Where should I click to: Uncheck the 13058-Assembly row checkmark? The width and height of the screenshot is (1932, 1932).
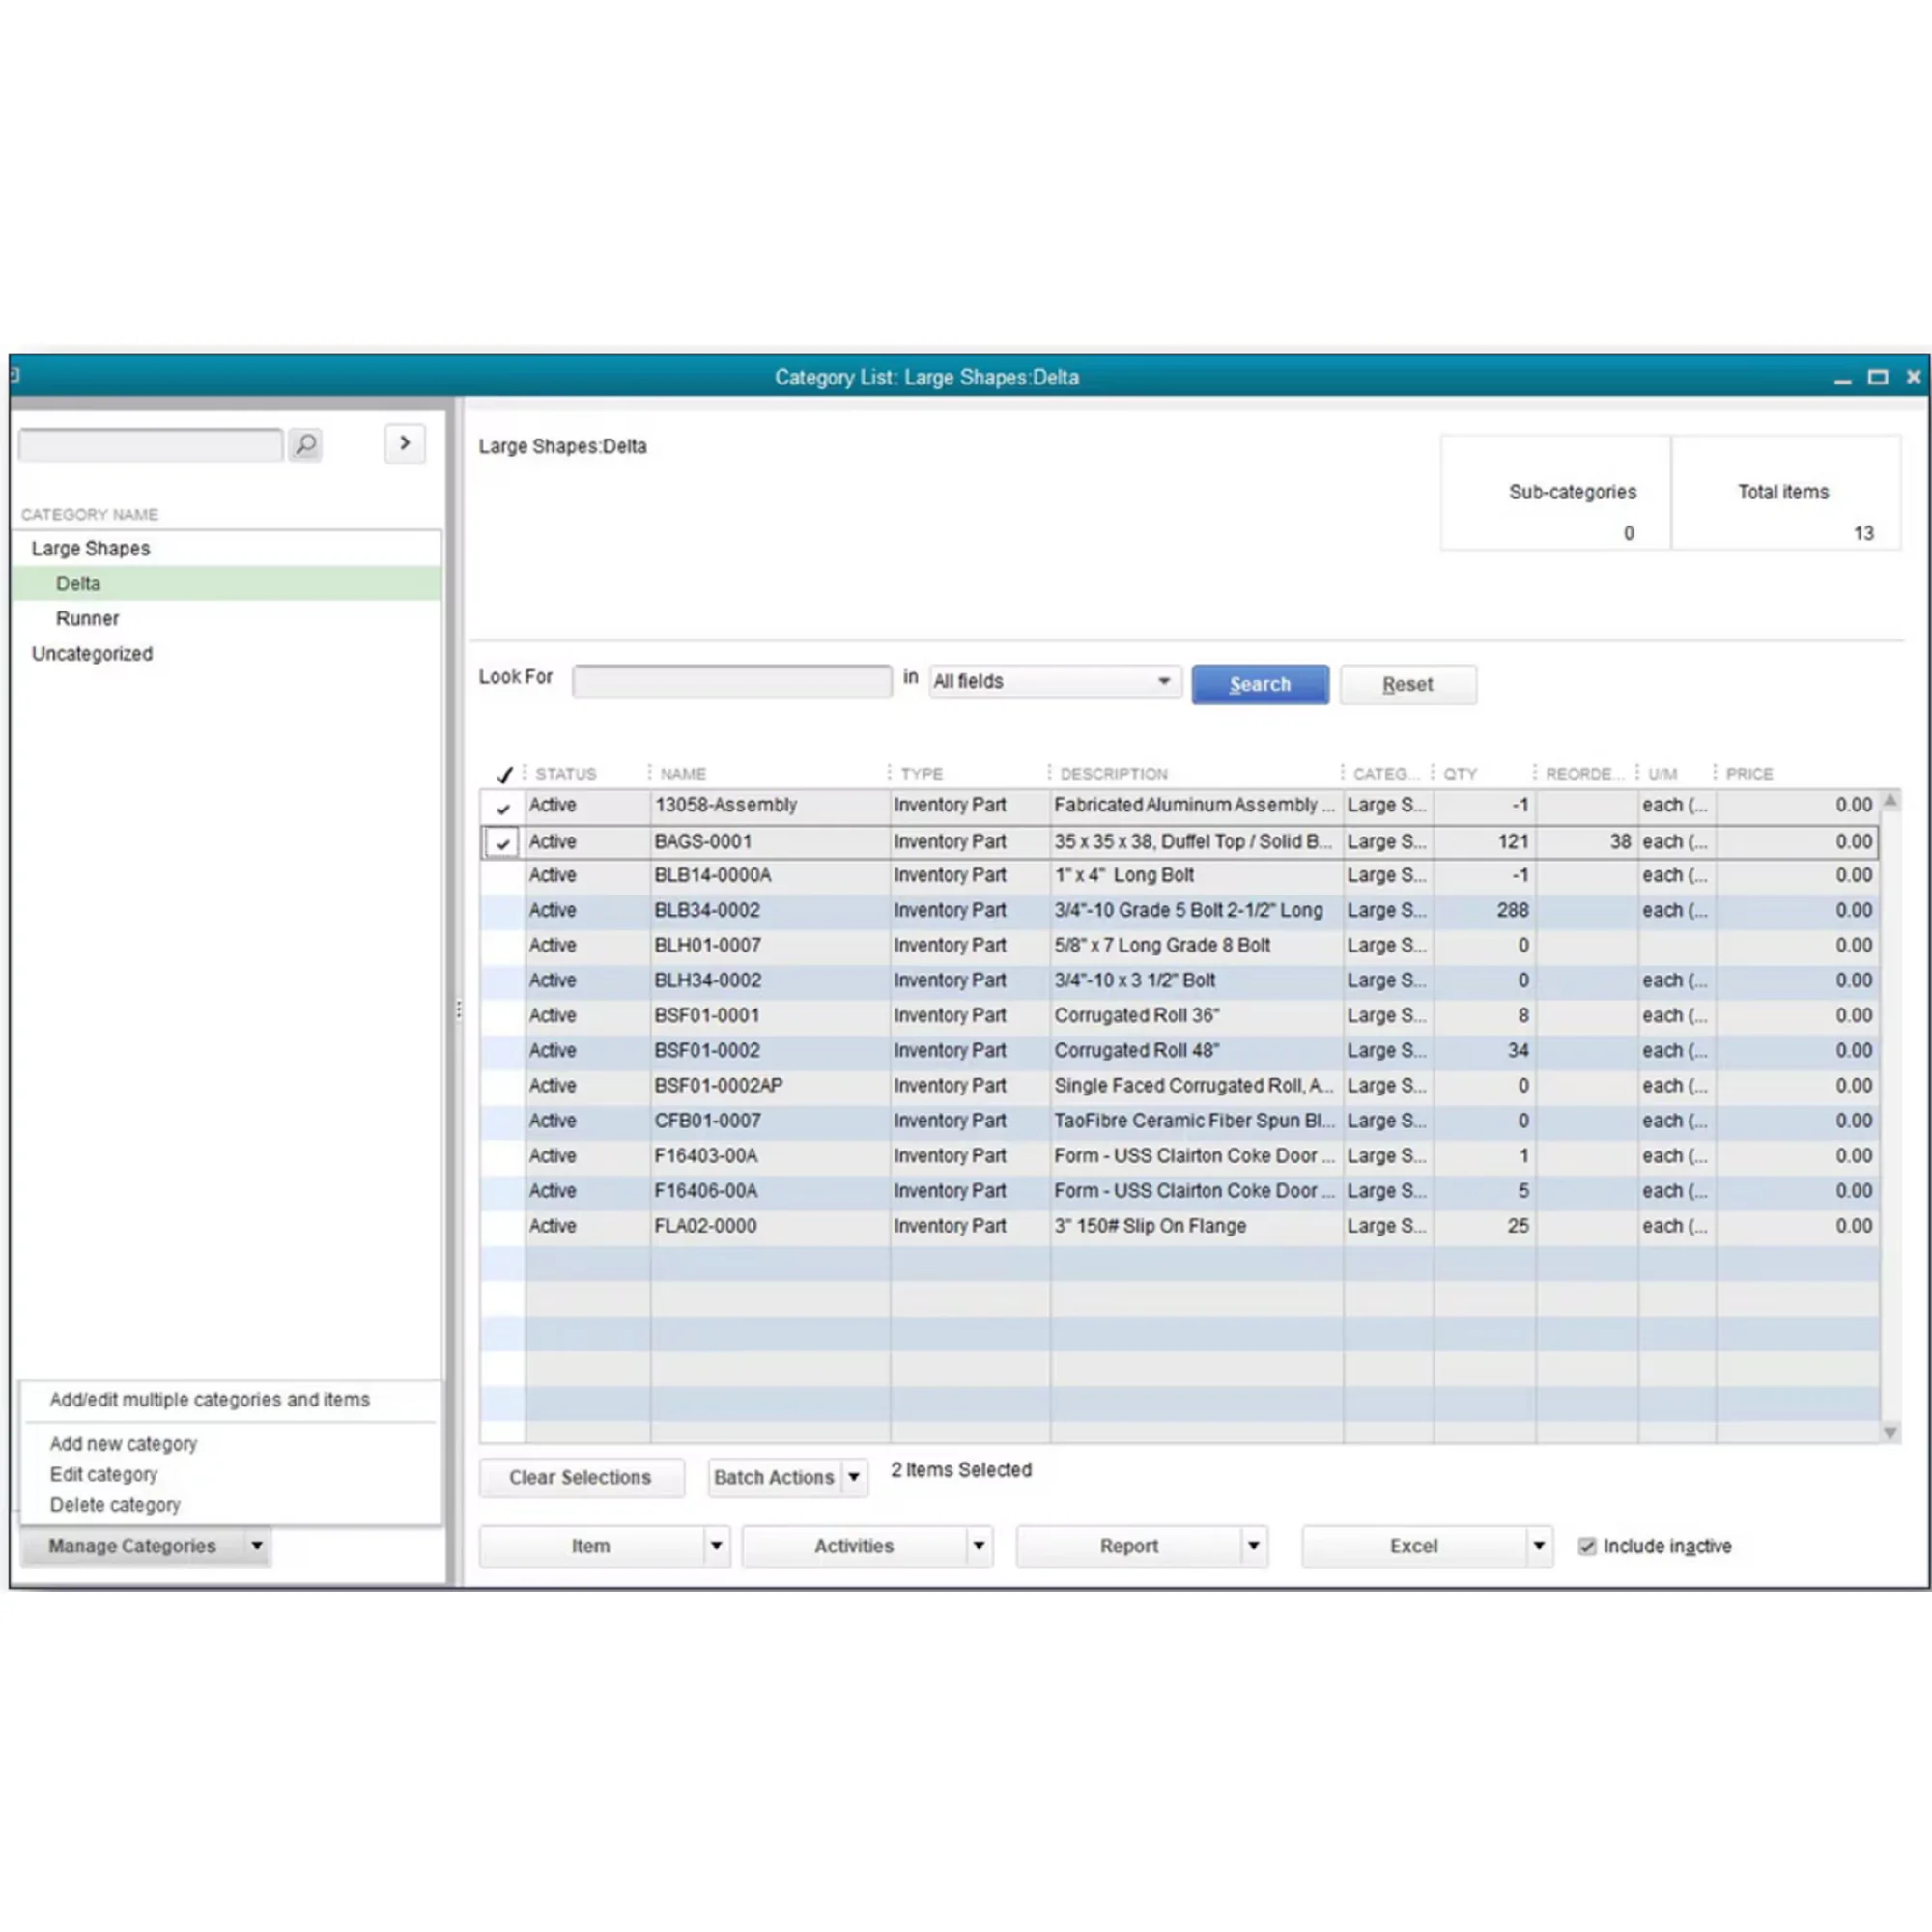pyautogui.click(x=503, y=807)
